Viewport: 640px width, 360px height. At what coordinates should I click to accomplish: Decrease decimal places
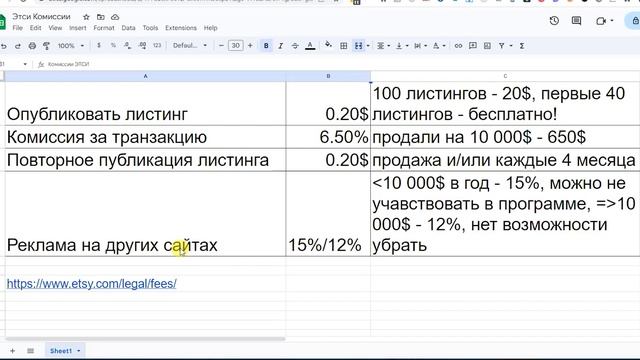point(127,45)
